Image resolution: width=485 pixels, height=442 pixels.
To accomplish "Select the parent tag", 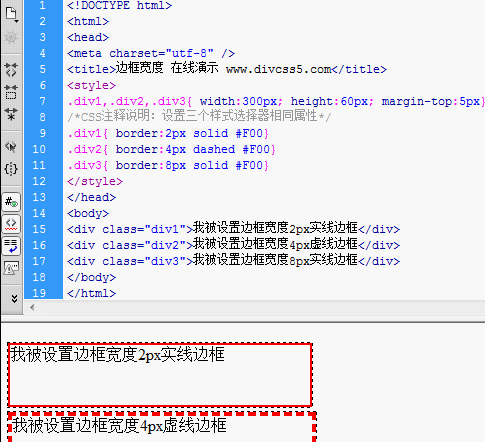I will (11, 146).
